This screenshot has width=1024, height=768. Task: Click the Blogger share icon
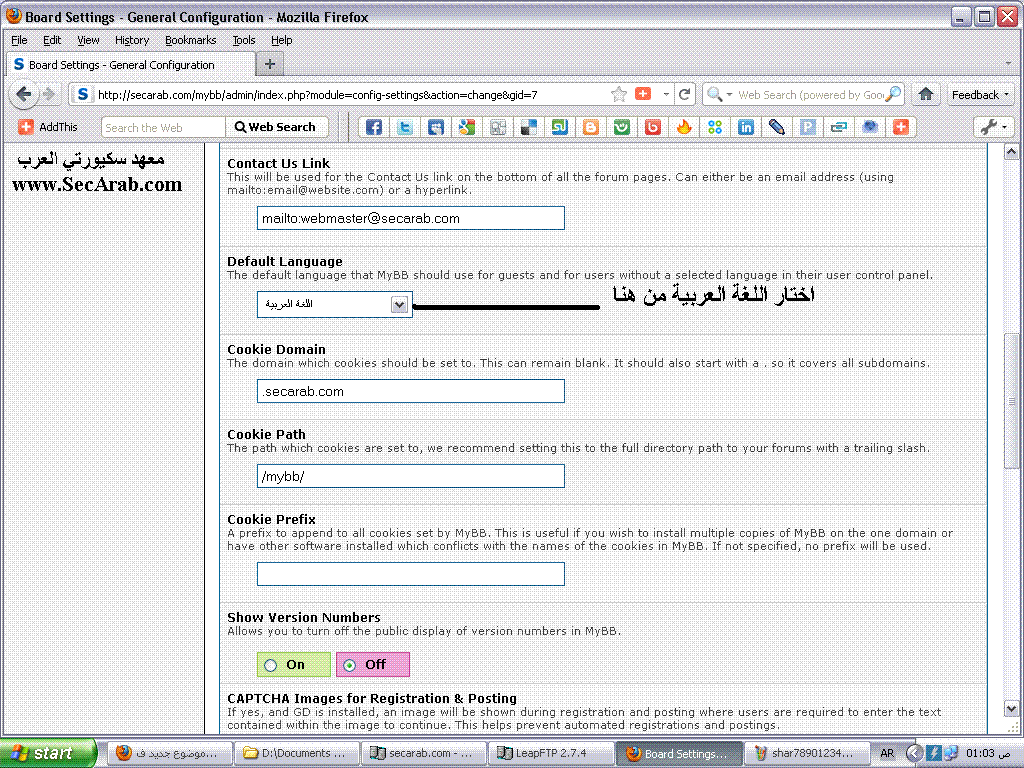coord(591,127)
